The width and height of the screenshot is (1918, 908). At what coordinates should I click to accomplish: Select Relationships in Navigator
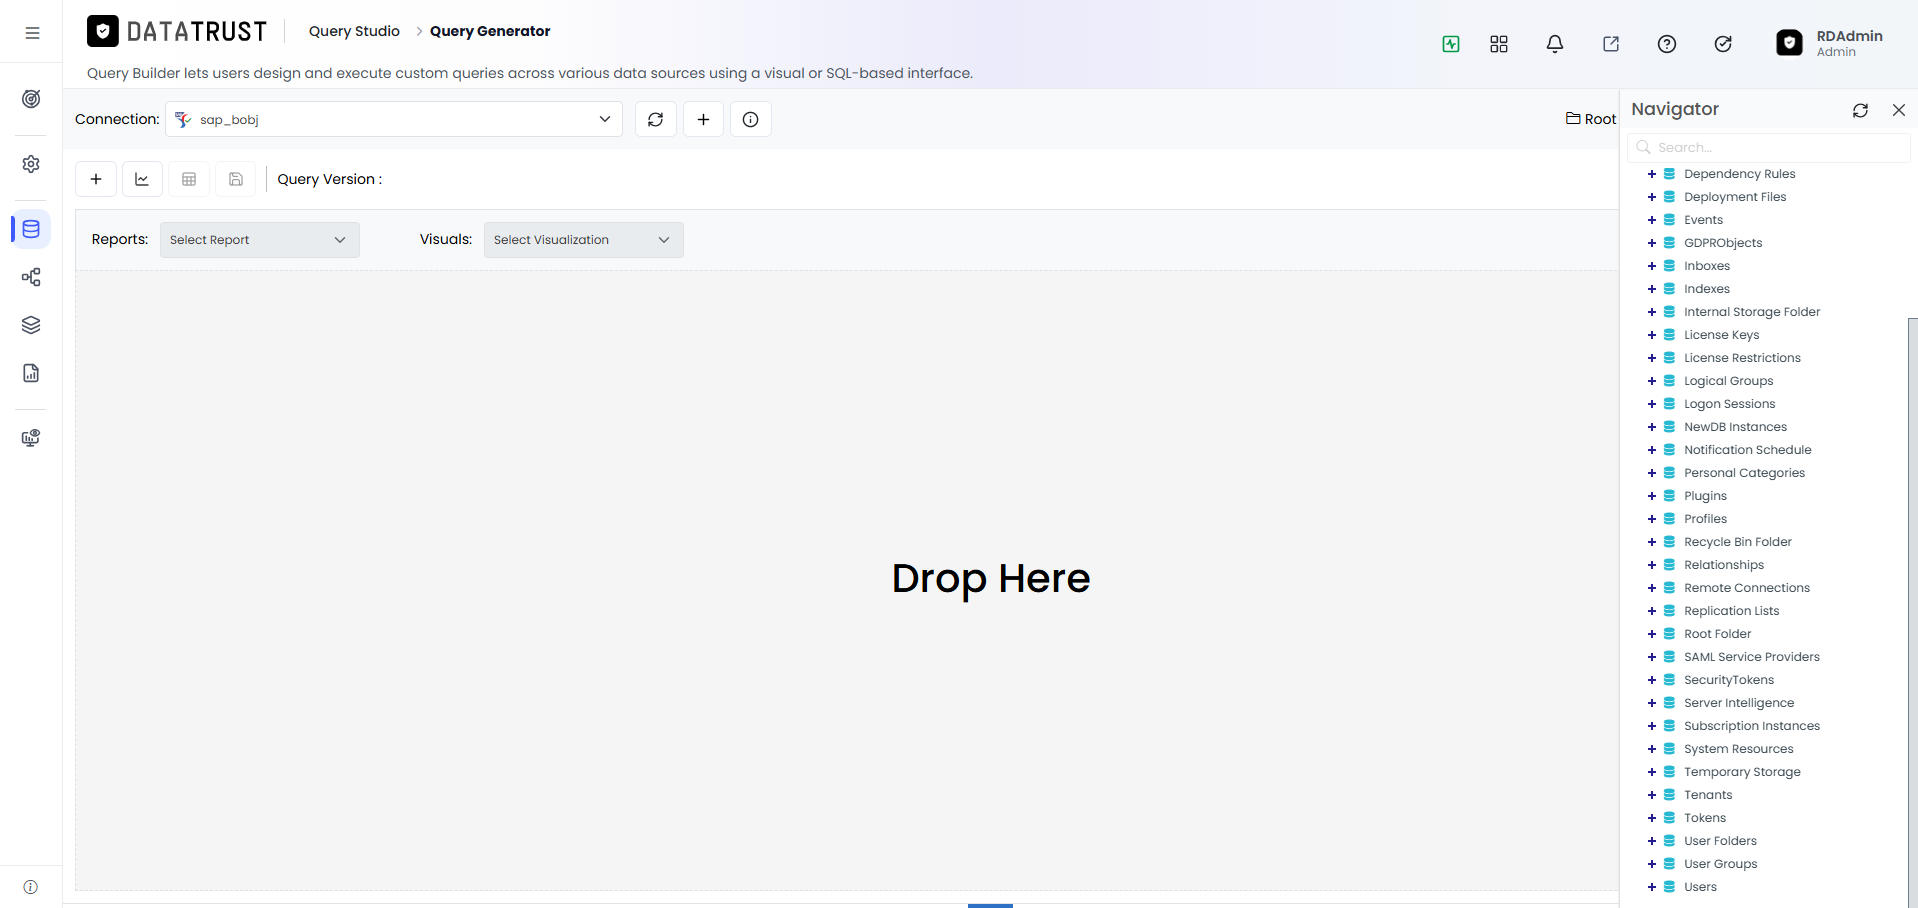pyautogui.click(x=1724, y=565)
